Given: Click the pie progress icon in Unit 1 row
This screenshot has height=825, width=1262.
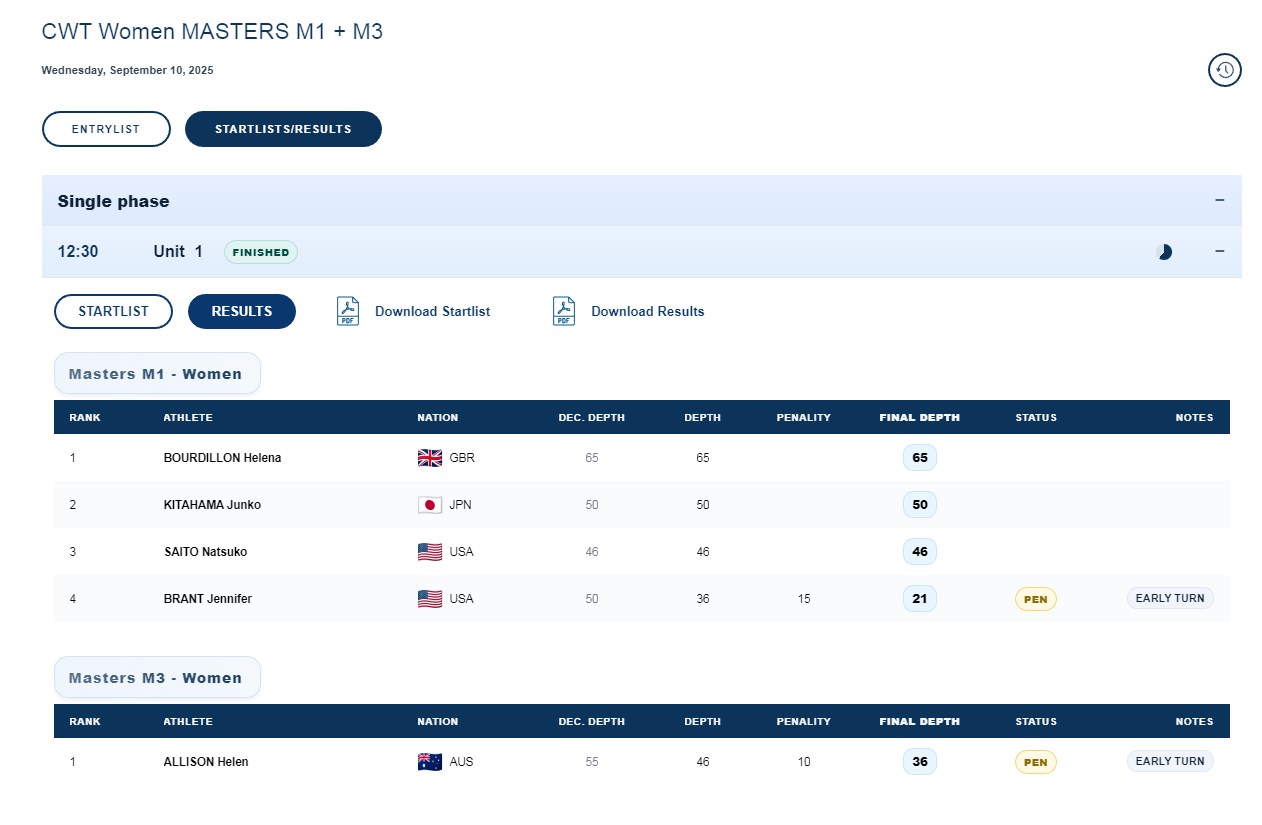Looking at the screenshot, I should [x=1164, y=252].
